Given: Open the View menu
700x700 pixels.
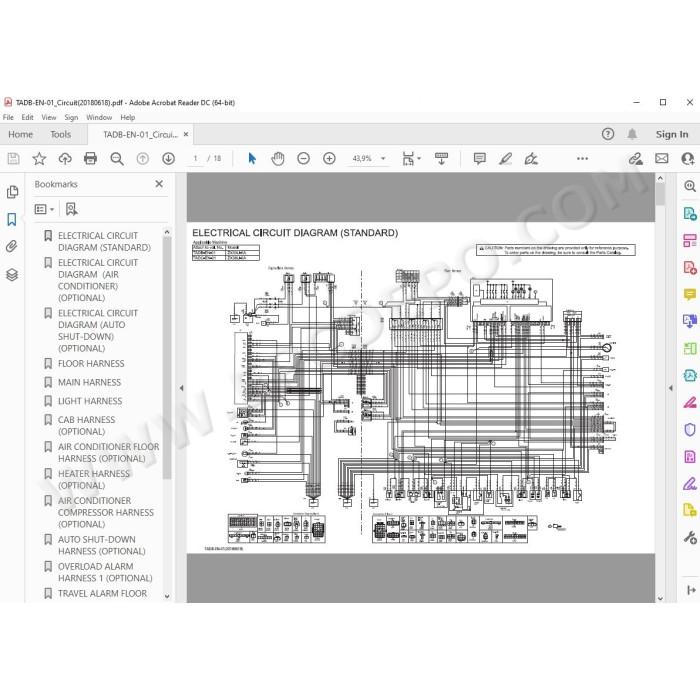Looking at the screenshot, I should click(49, 117).
